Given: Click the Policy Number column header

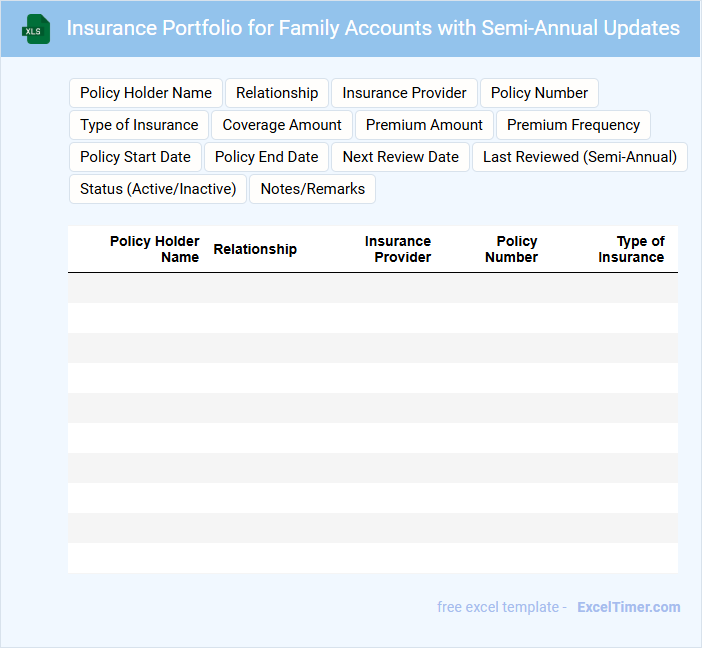Looking at the screenshot, I should (x=512, y=249).
